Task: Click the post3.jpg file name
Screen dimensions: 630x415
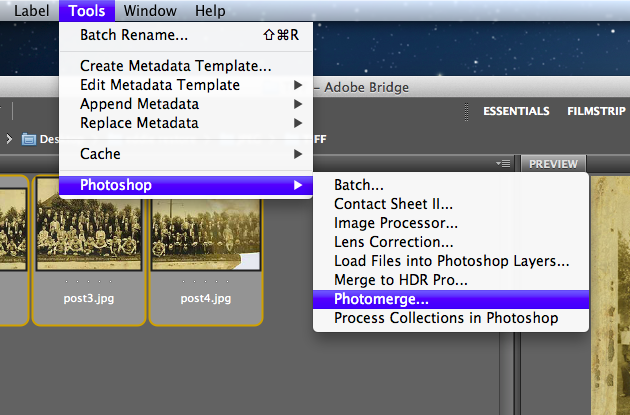Action: [89, 298]
